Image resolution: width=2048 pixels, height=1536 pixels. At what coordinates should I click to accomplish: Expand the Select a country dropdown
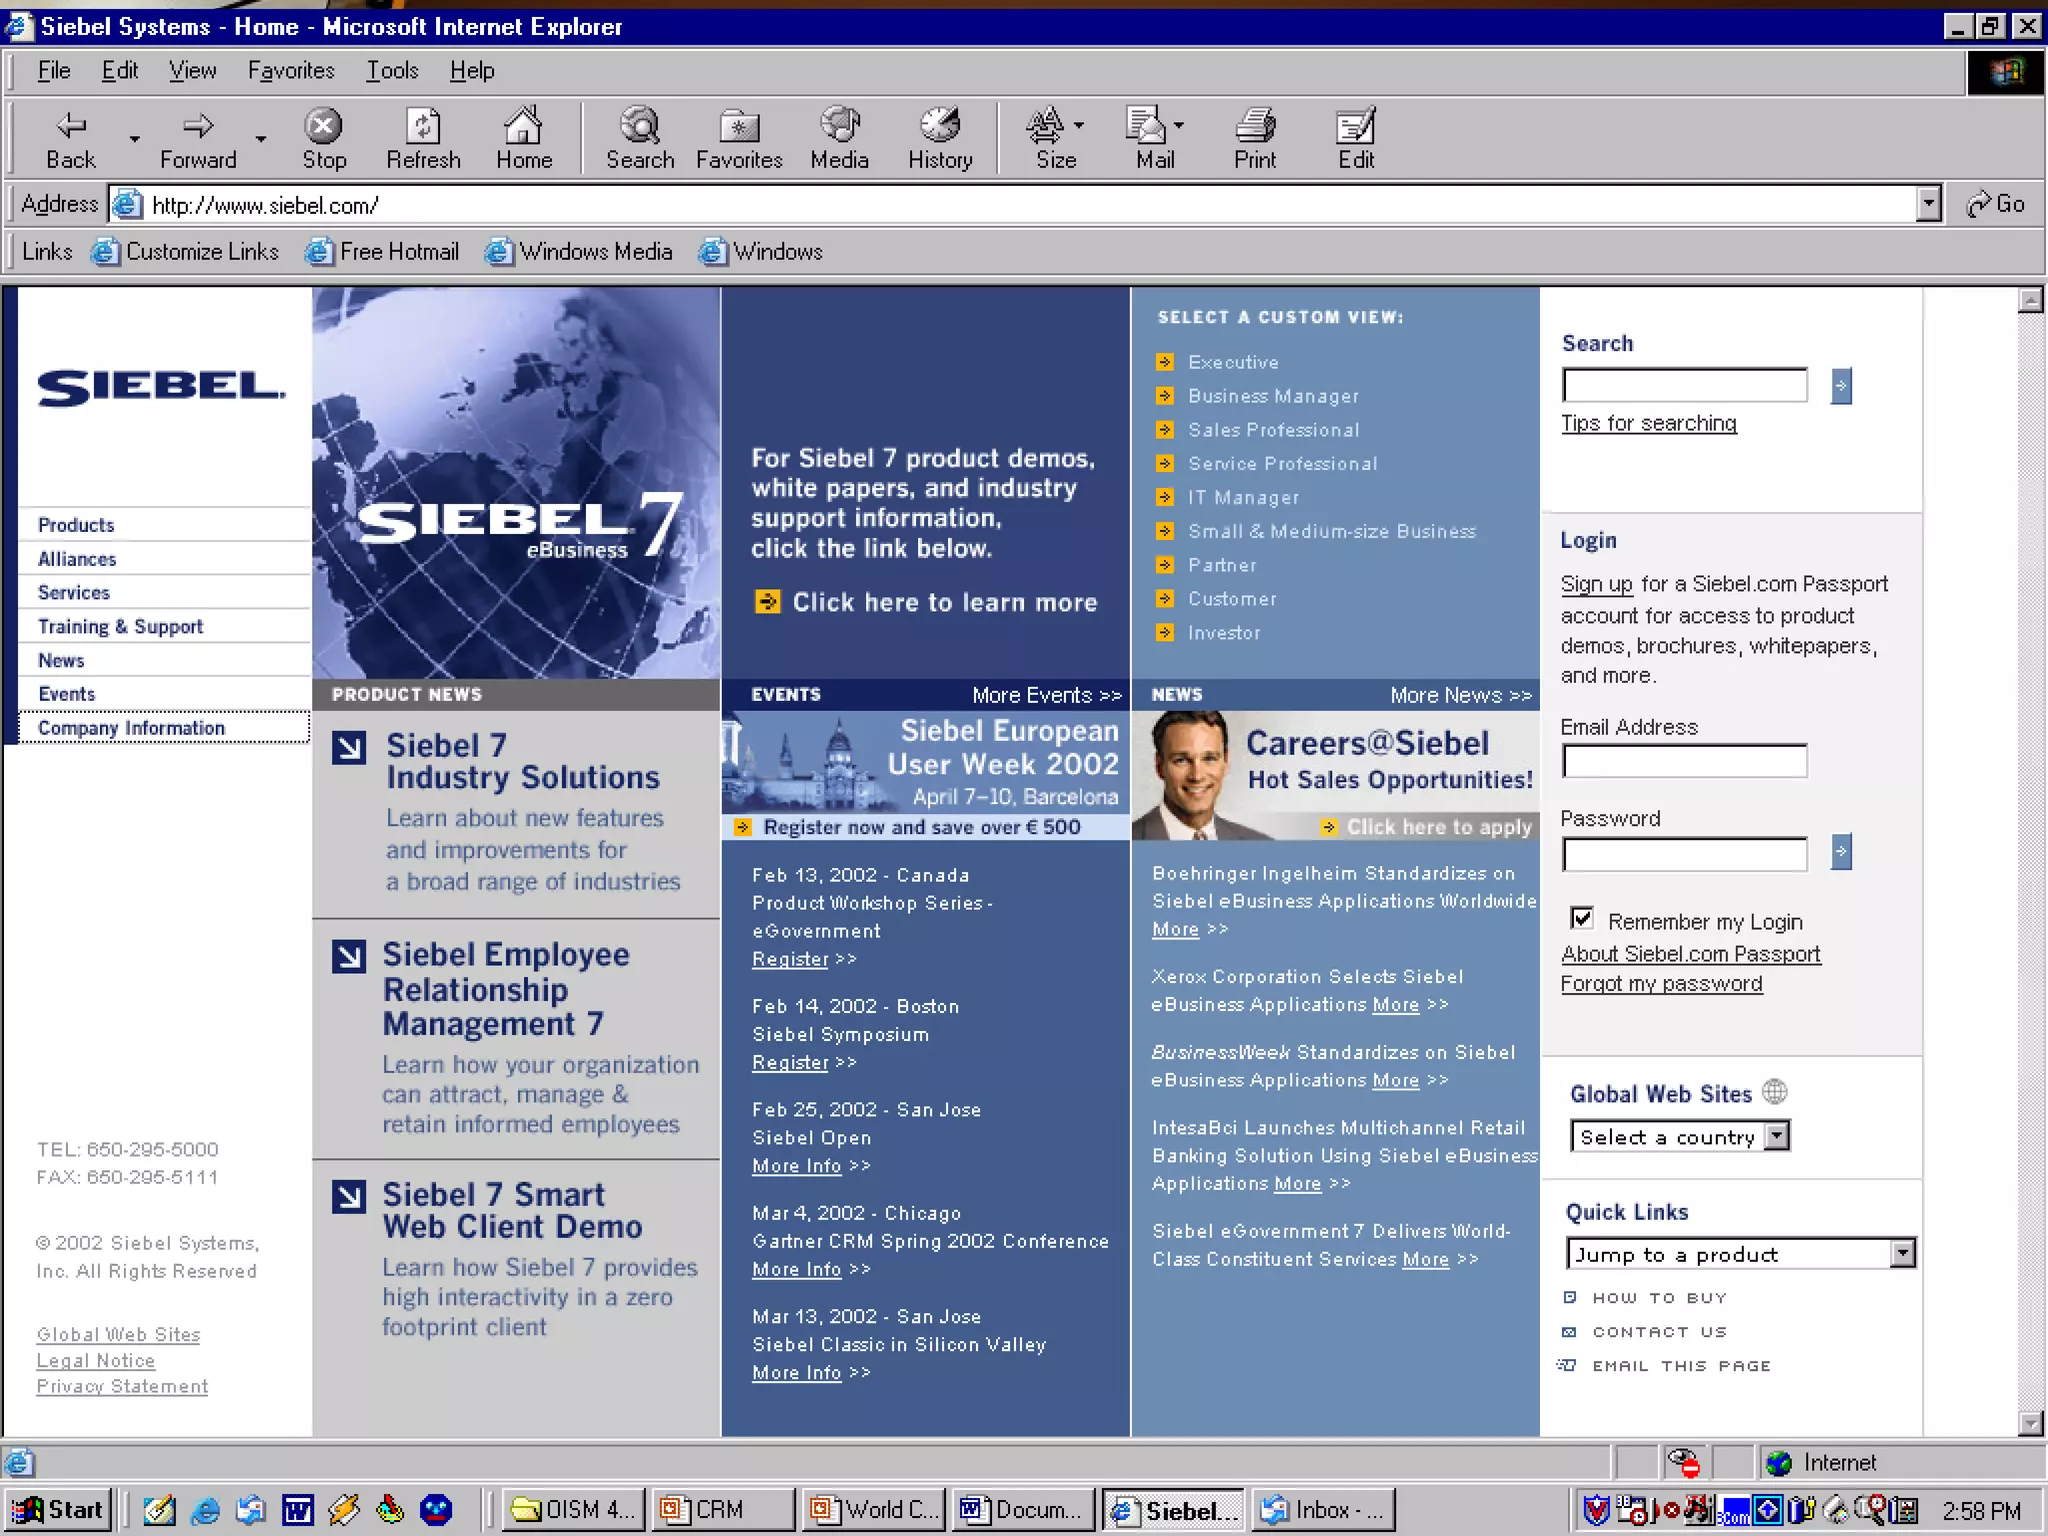point(1776,1137)
